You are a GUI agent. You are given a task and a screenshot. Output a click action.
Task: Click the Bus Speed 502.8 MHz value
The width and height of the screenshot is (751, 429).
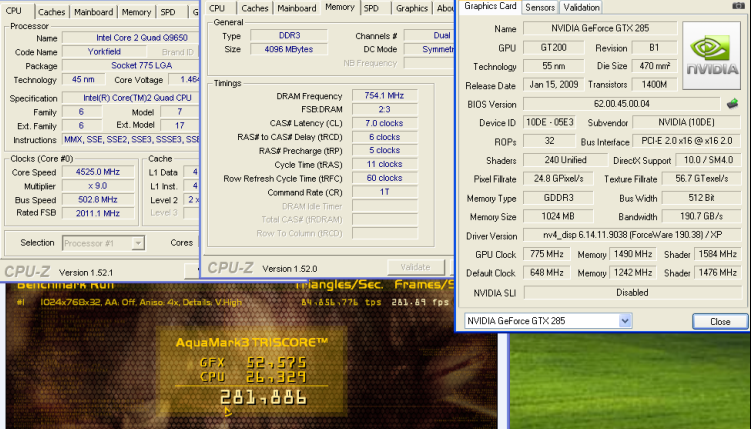pos(98,200)
